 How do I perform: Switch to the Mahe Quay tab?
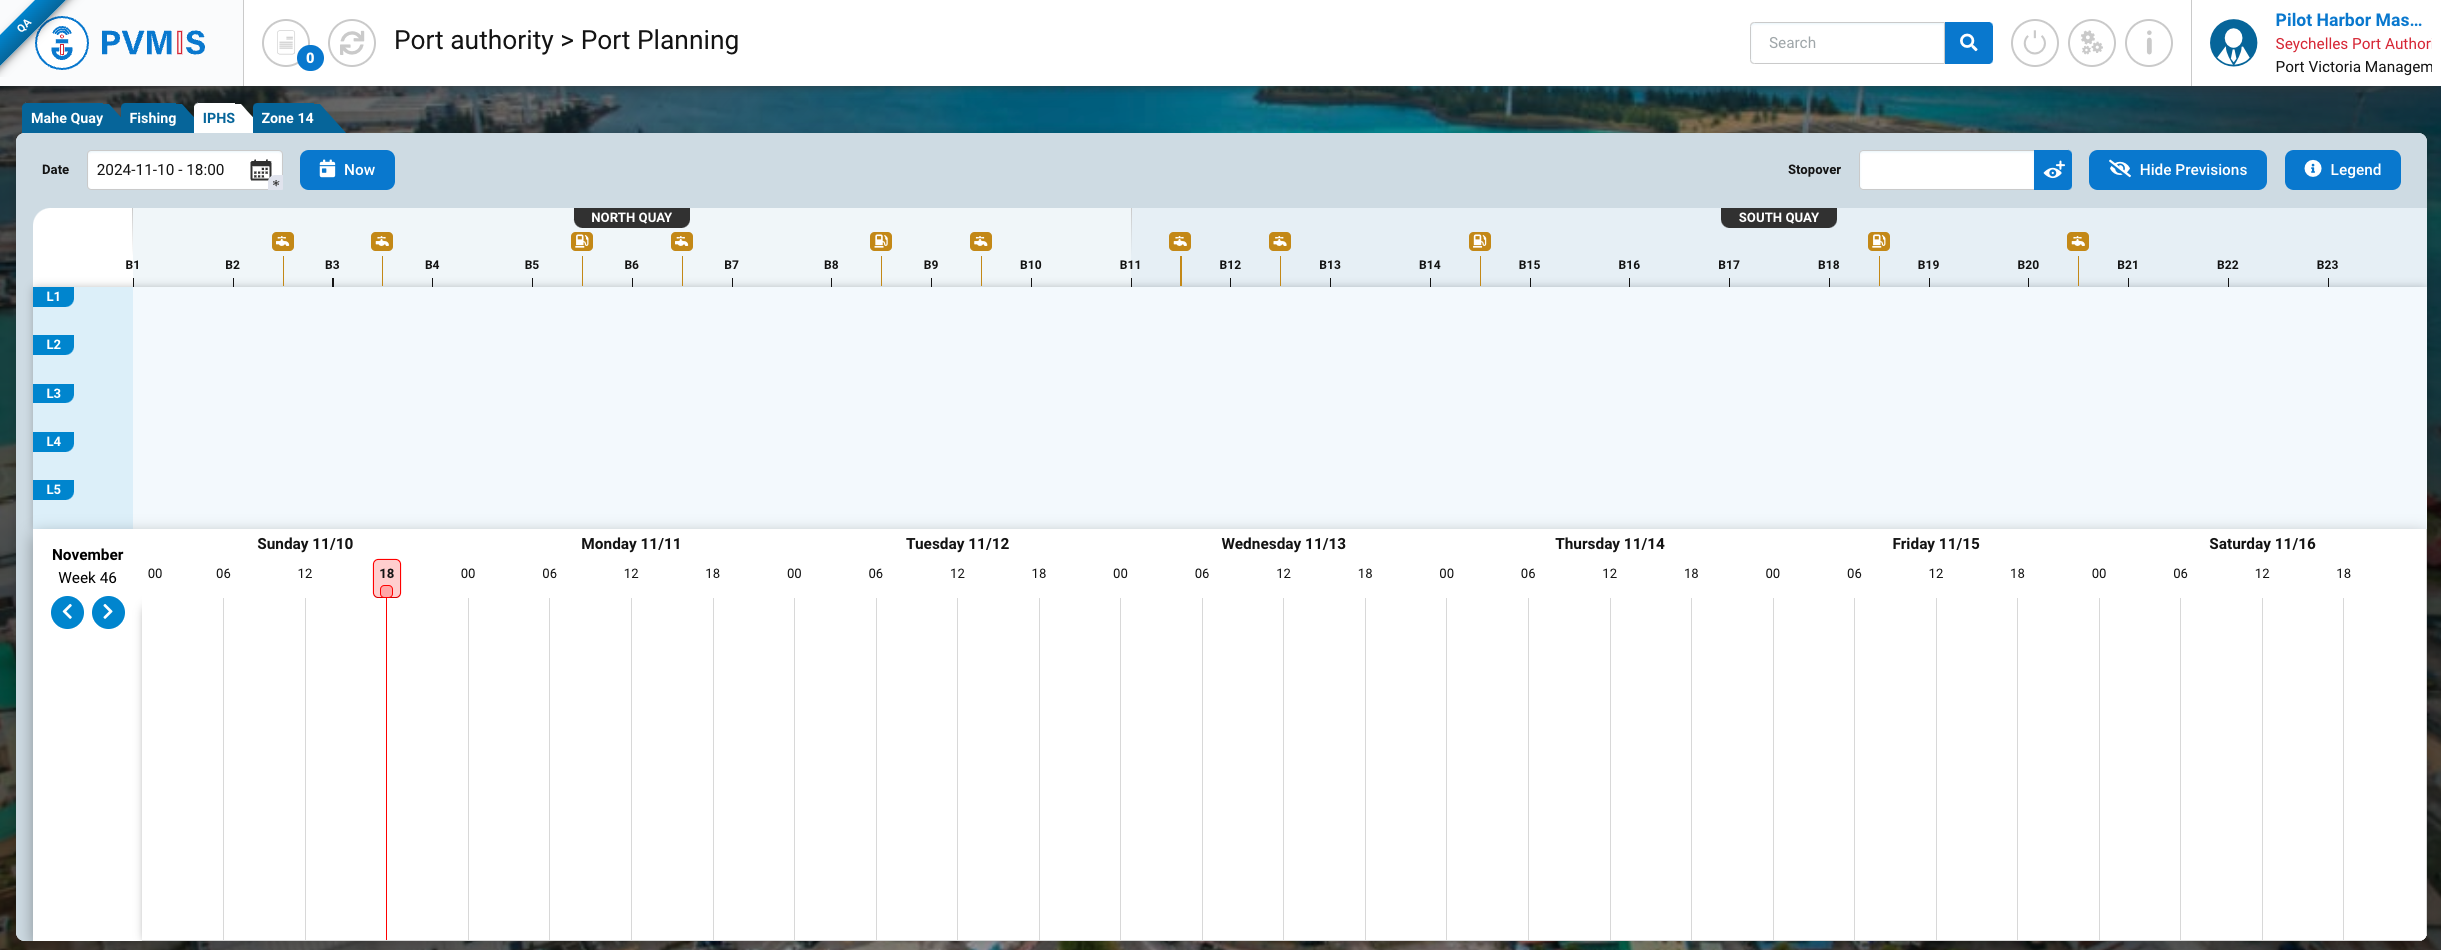[x=67, y=118]
